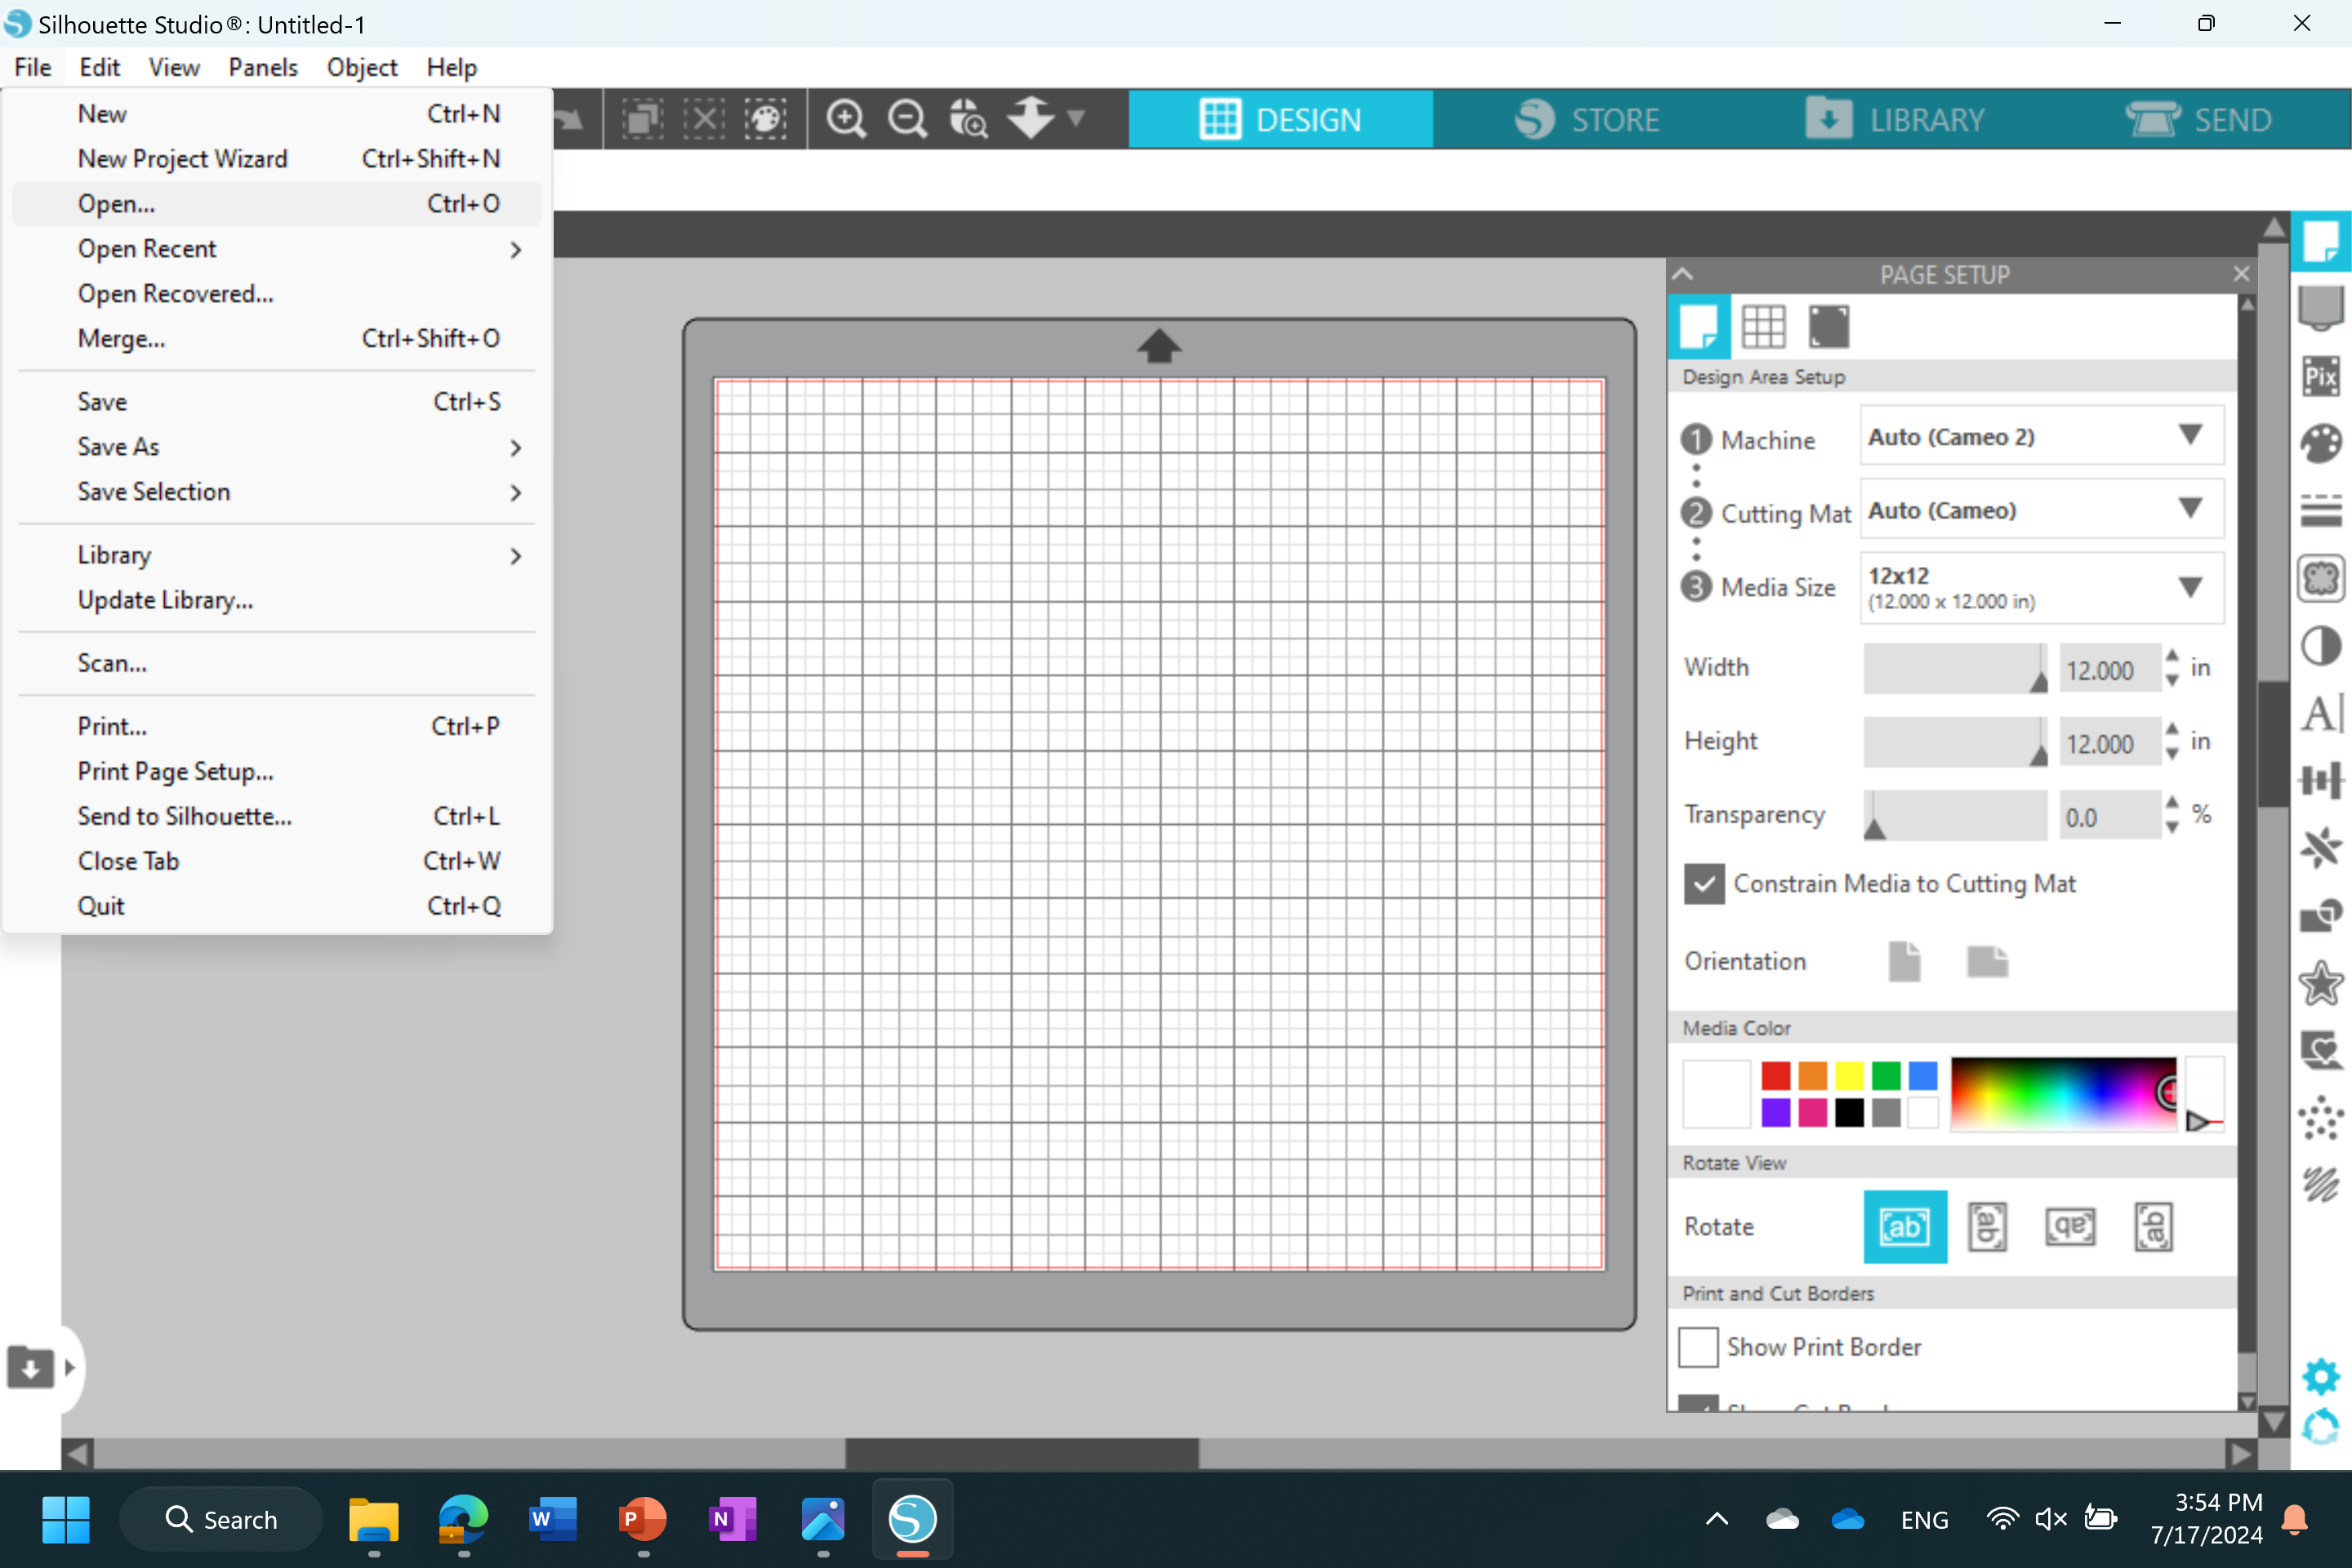Click Update Library... menu entry
Viewport: 2352px width, 1568px height.
tap(277, 600)
